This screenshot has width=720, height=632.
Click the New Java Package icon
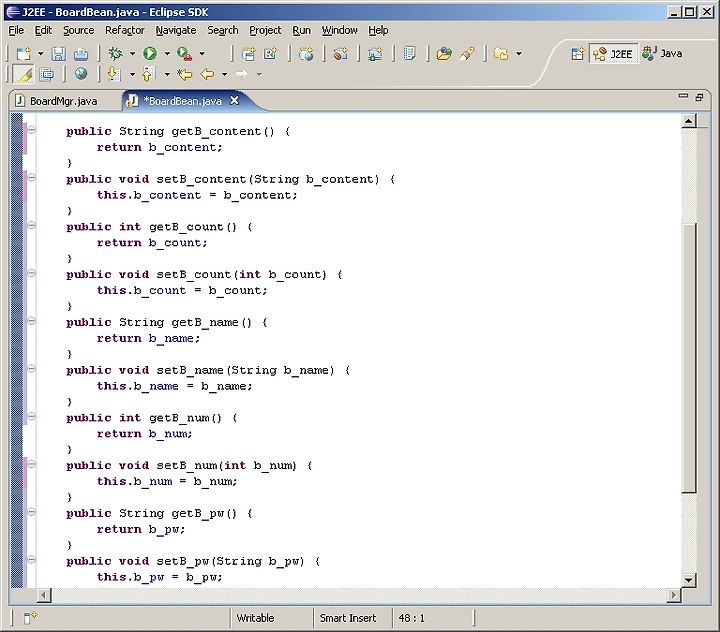pyautogui.click(x=270, y=54)
